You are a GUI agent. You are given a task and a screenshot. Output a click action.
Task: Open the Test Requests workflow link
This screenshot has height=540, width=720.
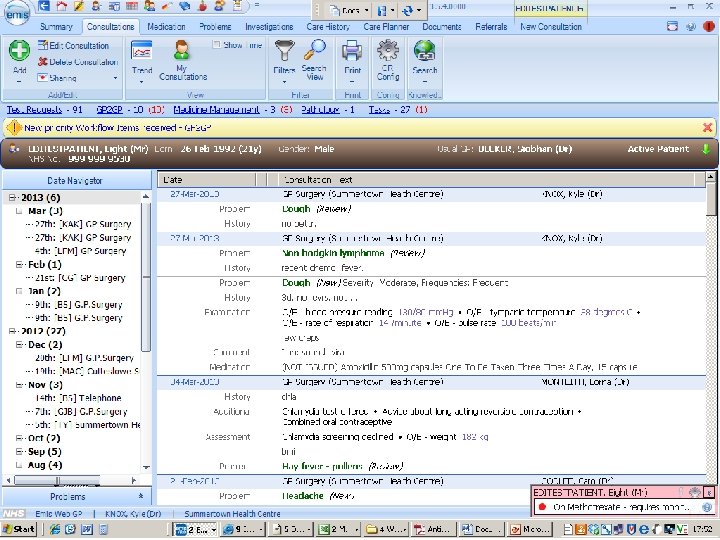(34, 110)
